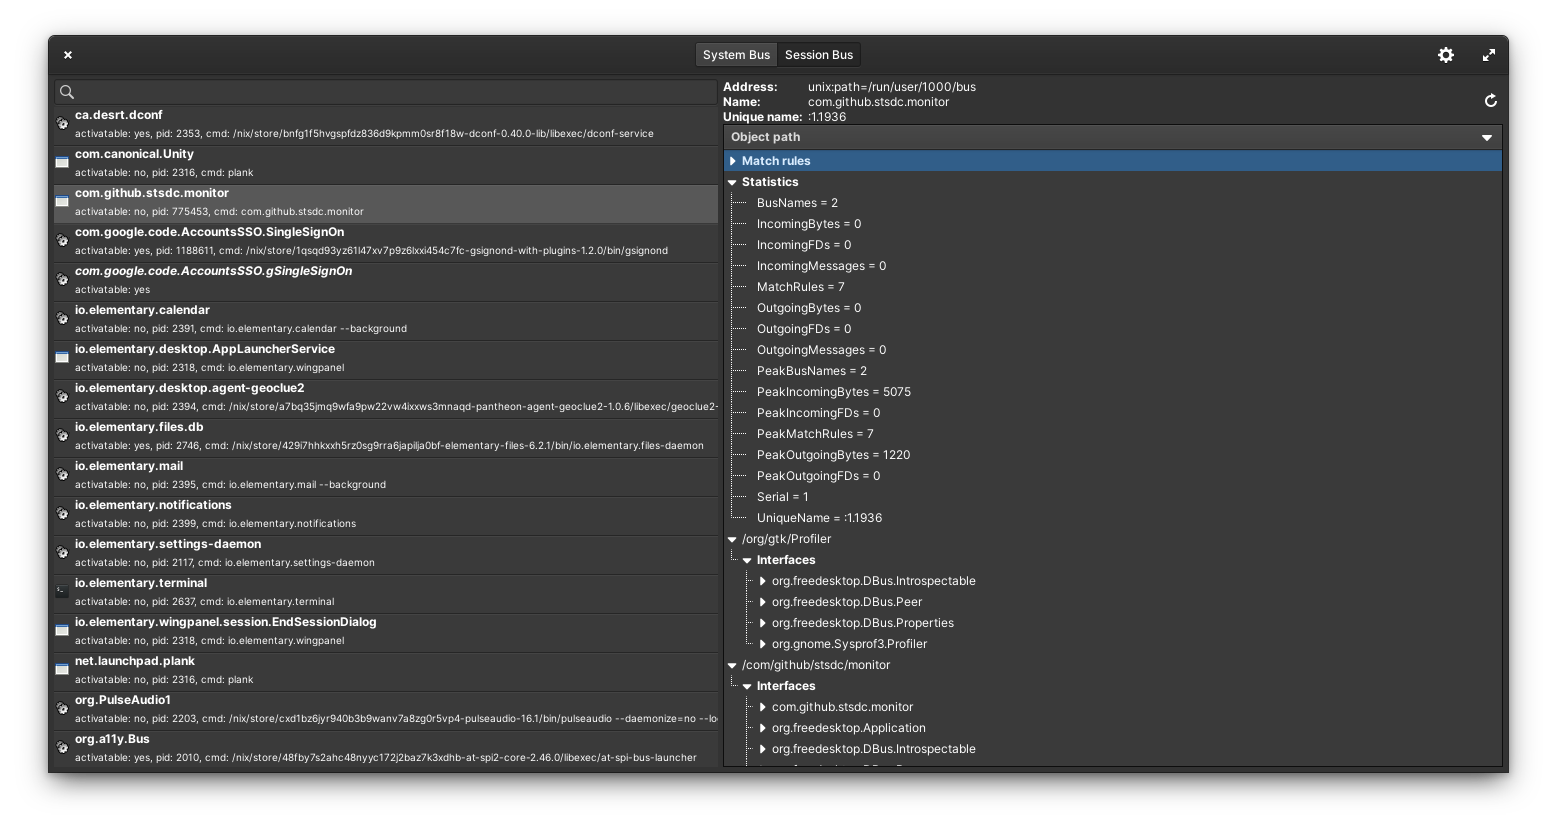
Task: Select the io.elementary.calendar service
Action: pyautogui.click(x=300, y=318)
